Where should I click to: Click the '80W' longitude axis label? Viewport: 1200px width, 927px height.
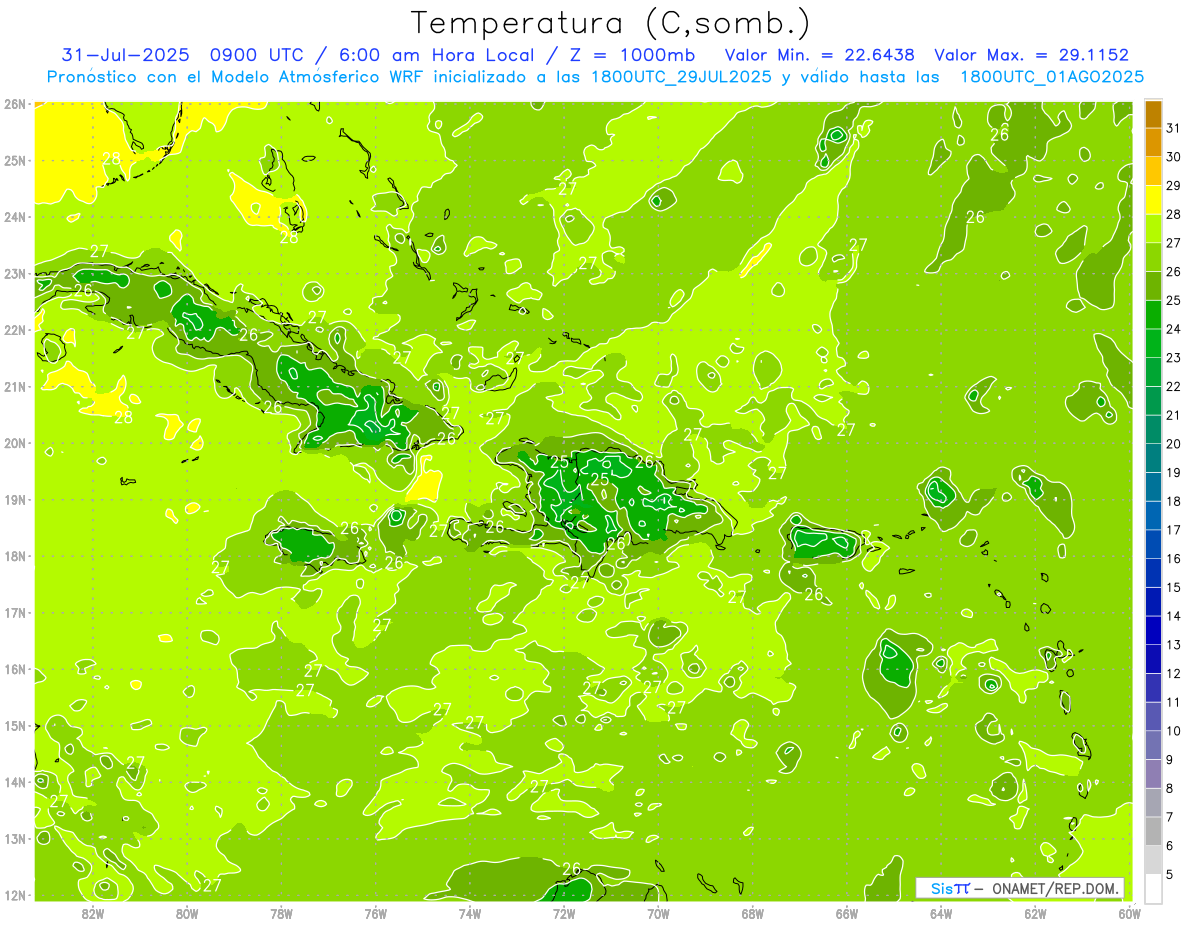tap(187, 913)
